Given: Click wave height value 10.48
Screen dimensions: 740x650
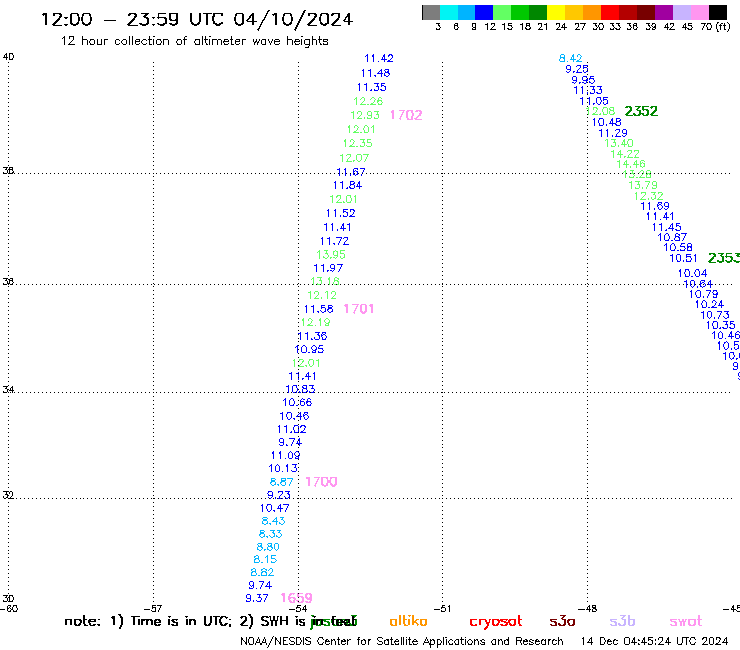Looking at the screenshot, I should (x=606, y=122).
